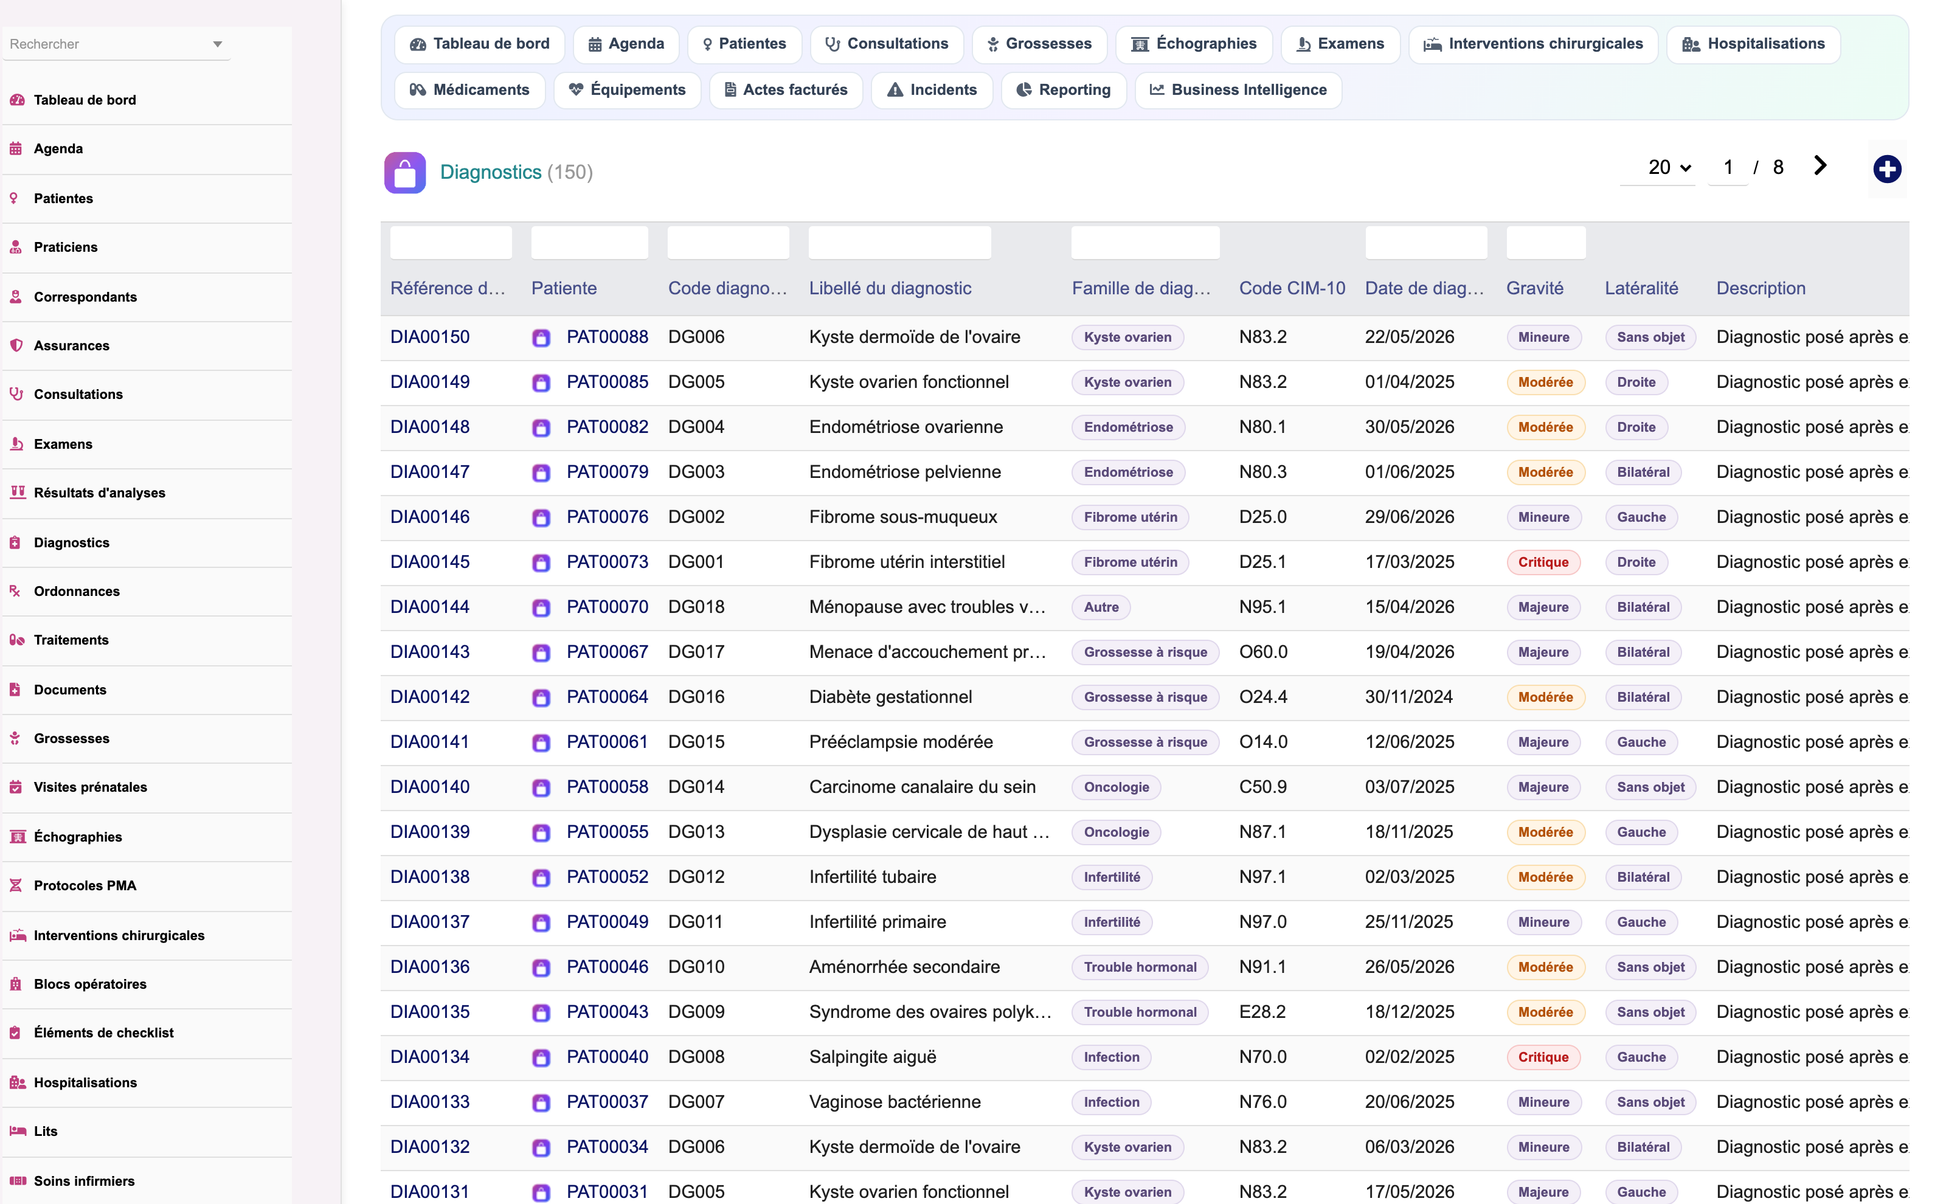
Task: Click the Critique badge in DIA00145 row
Action: (x=1543, y=562)
